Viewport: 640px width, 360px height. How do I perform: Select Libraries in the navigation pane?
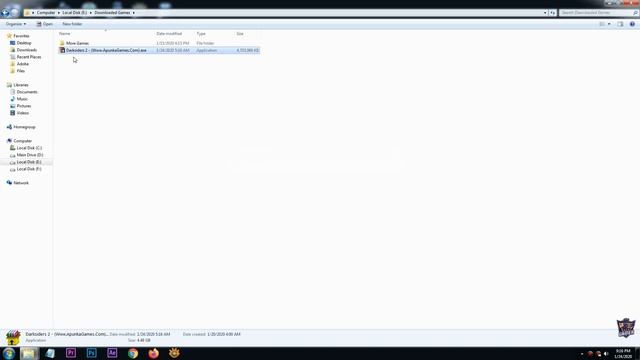21,85
